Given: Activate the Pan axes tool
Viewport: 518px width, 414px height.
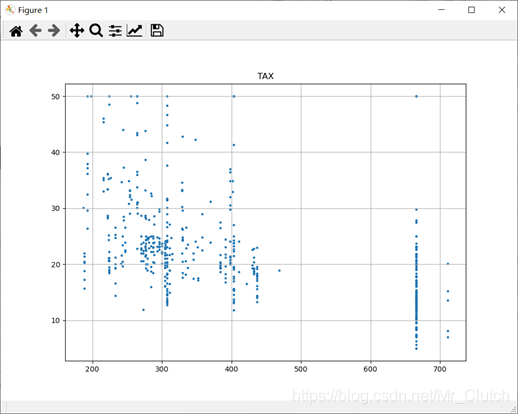Looking at the screenshot, I should (x=77, y=31).
